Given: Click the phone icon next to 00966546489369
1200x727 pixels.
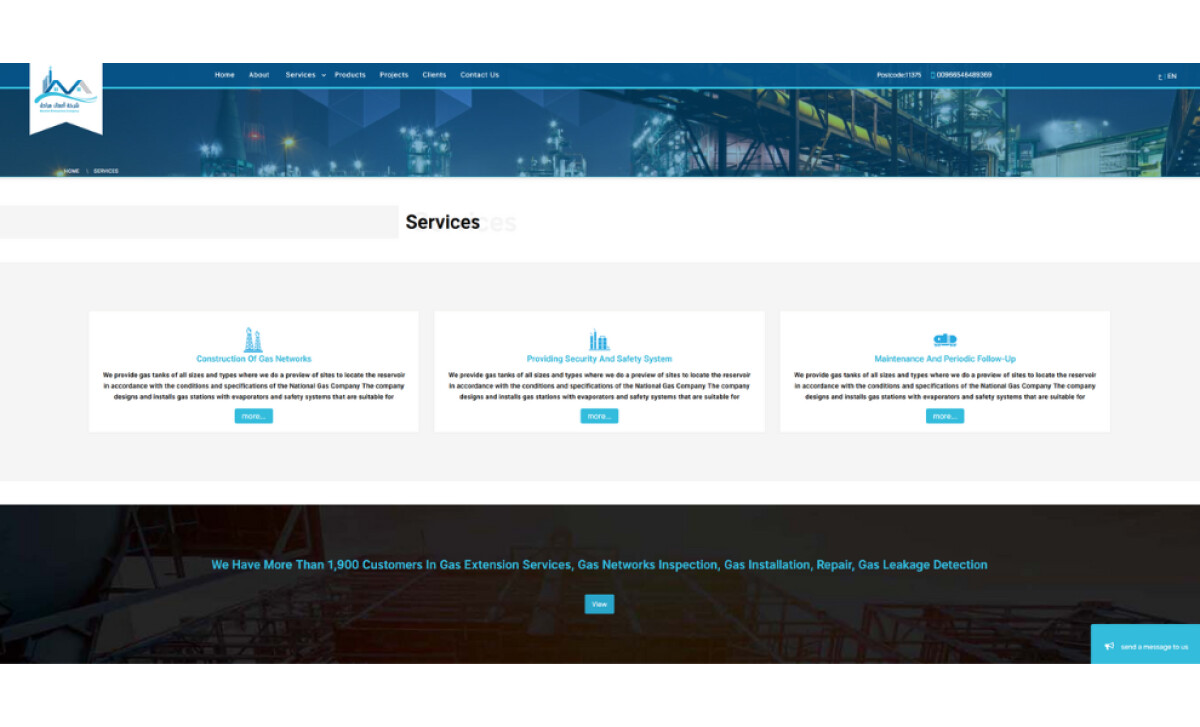Looking at the screenshot, I should coord(930,74).
